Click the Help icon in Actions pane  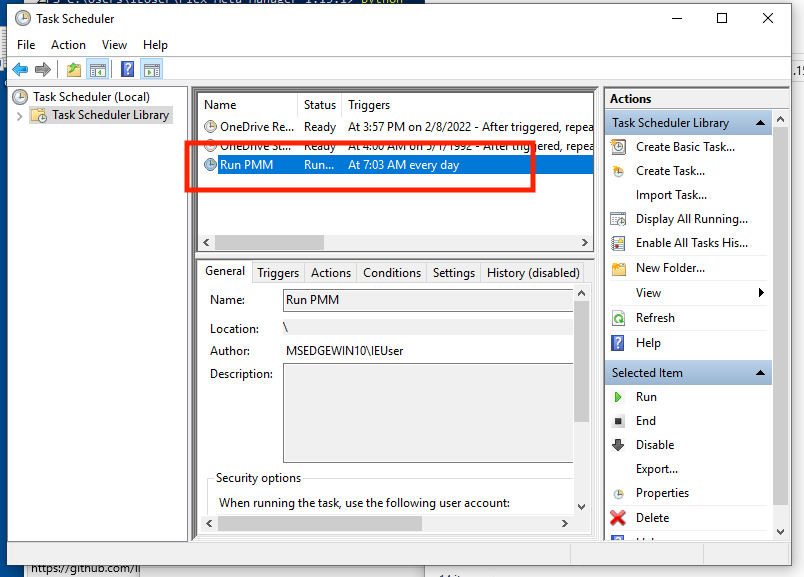point(618,343)
